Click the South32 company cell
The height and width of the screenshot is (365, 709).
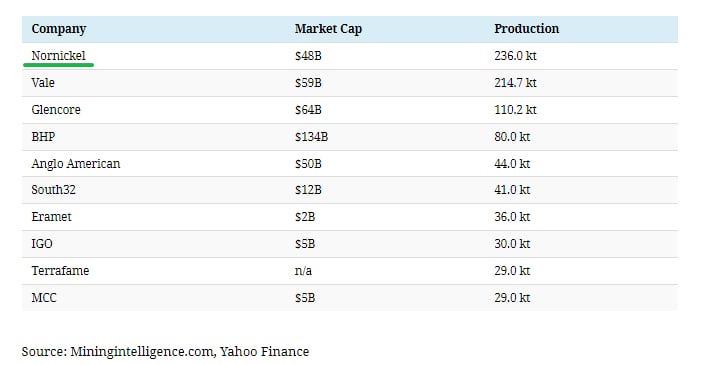click(x=53, y=190)
